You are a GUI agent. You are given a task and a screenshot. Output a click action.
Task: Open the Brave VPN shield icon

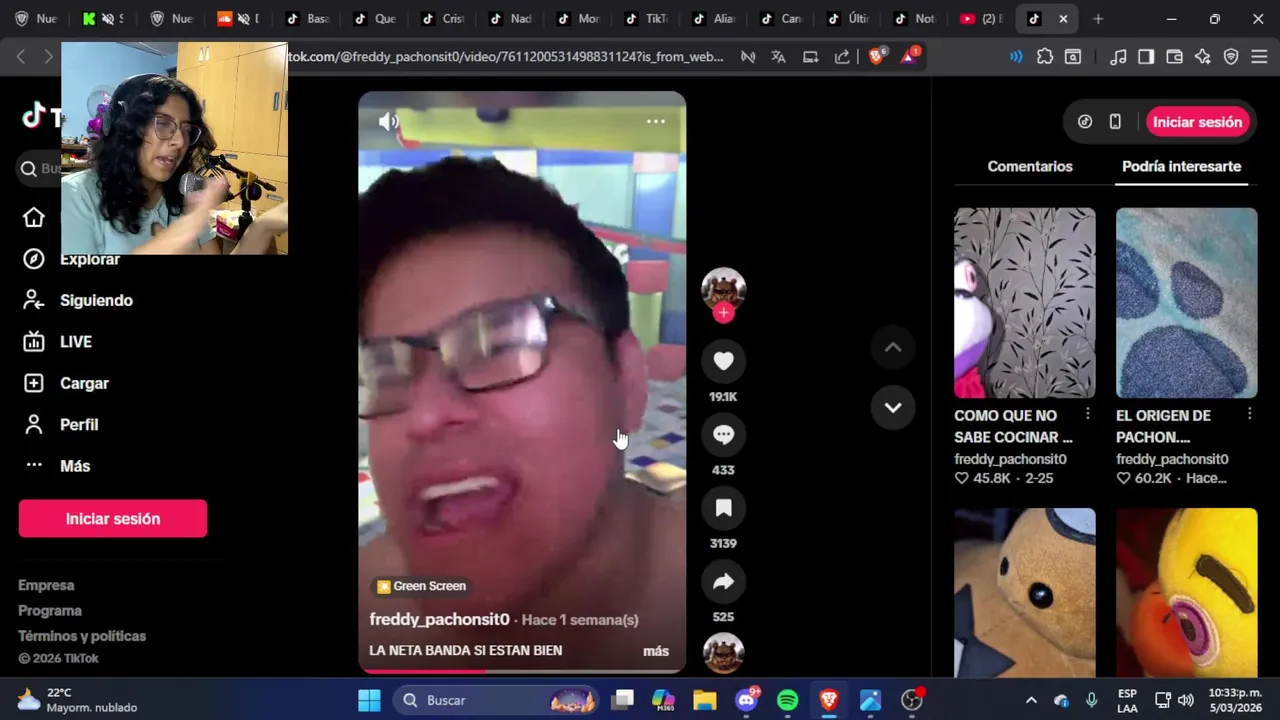point(1231,57)
